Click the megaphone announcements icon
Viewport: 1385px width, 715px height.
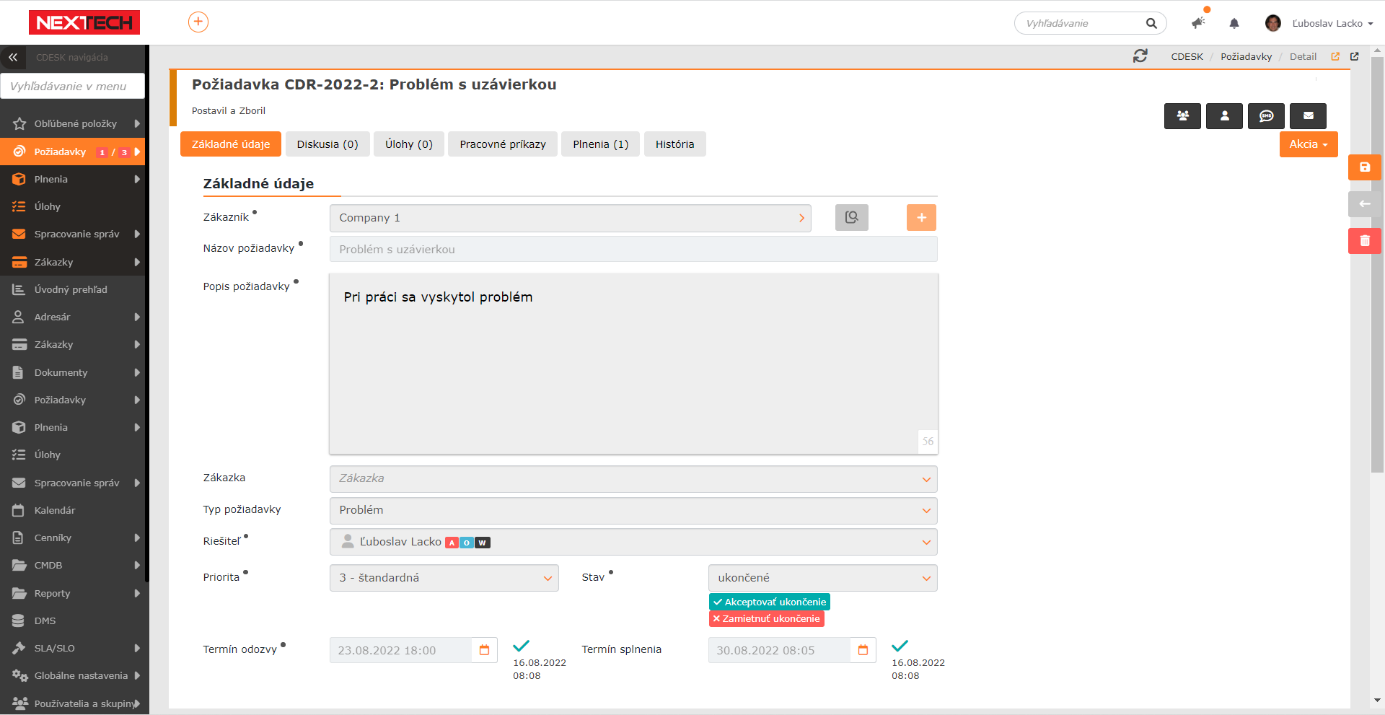pyautogui.click(x=1198, y=23)
